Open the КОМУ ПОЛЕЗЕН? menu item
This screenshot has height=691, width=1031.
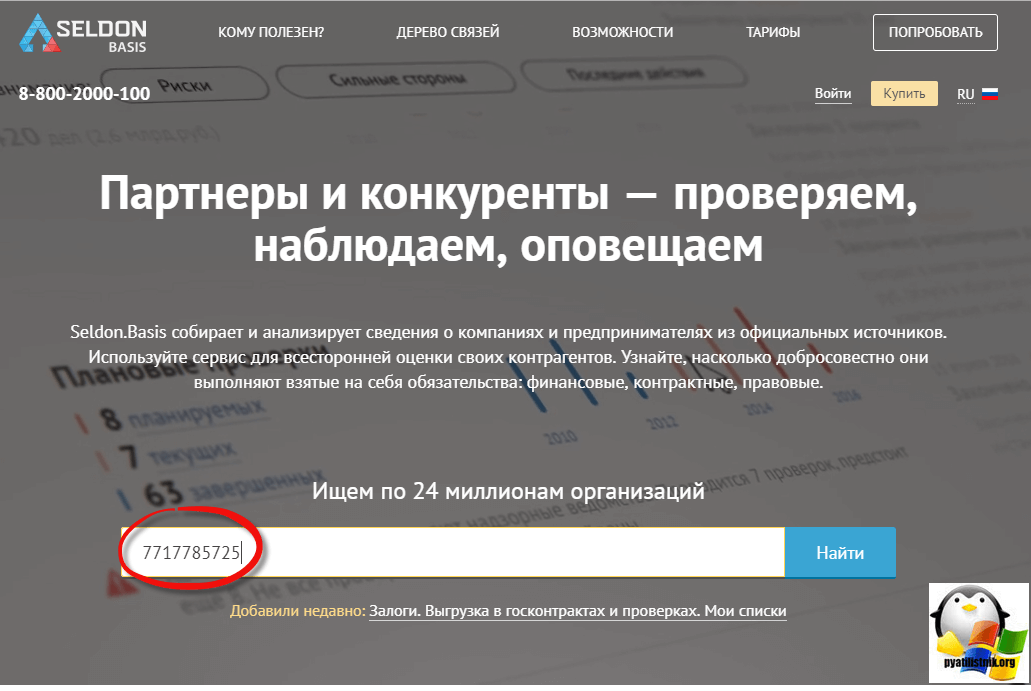(271, 32)
